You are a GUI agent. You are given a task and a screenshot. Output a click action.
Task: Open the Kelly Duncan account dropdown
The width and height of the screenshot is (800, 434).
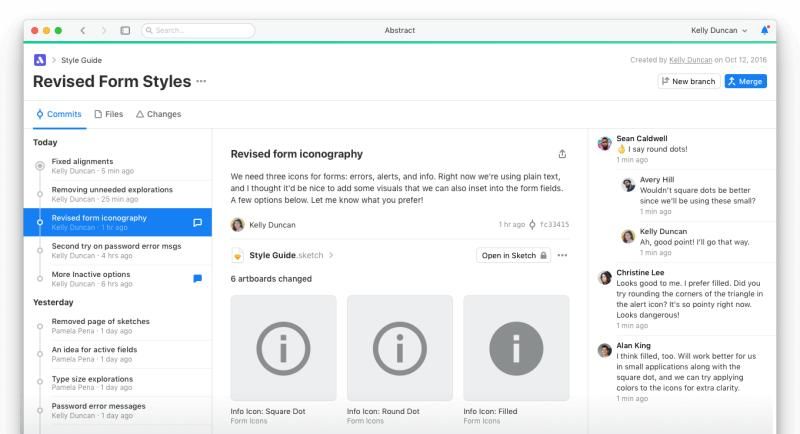[719, 31]
